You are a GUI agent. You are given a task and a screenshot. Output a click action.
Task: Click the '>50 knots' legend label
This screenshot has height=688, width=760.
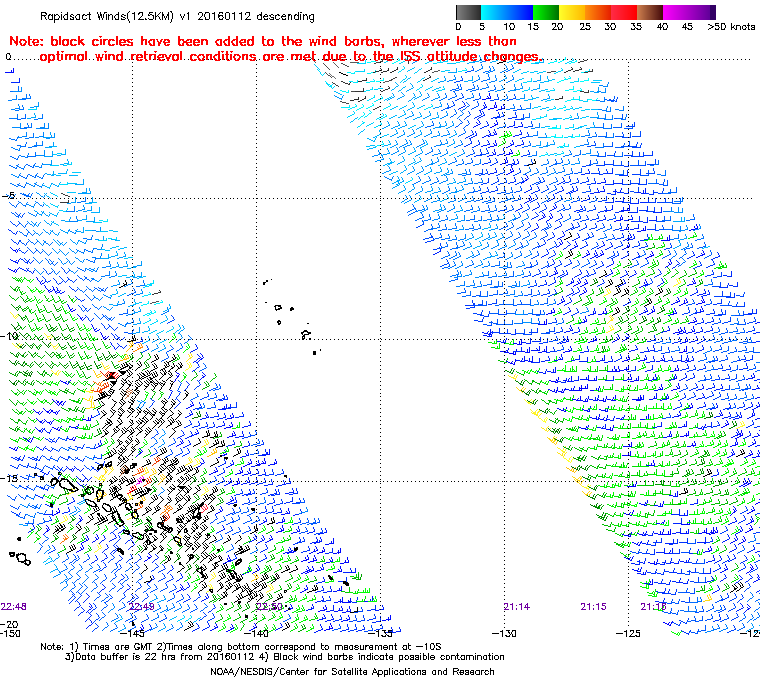(x=731, y=27)
